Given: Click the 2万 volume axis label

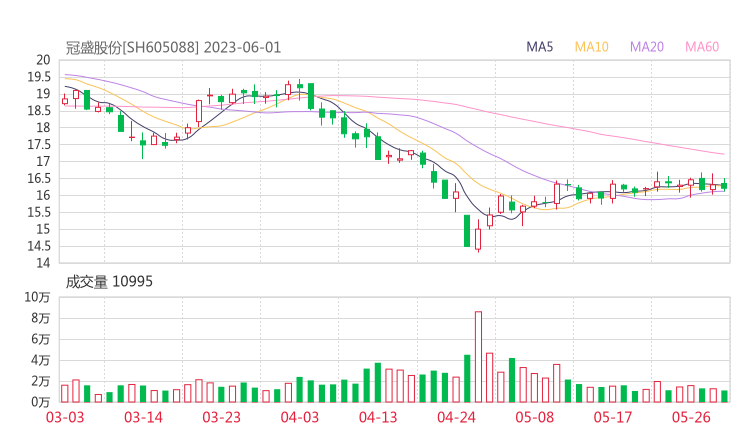Looking at the screenshot, I should [41, 381].
